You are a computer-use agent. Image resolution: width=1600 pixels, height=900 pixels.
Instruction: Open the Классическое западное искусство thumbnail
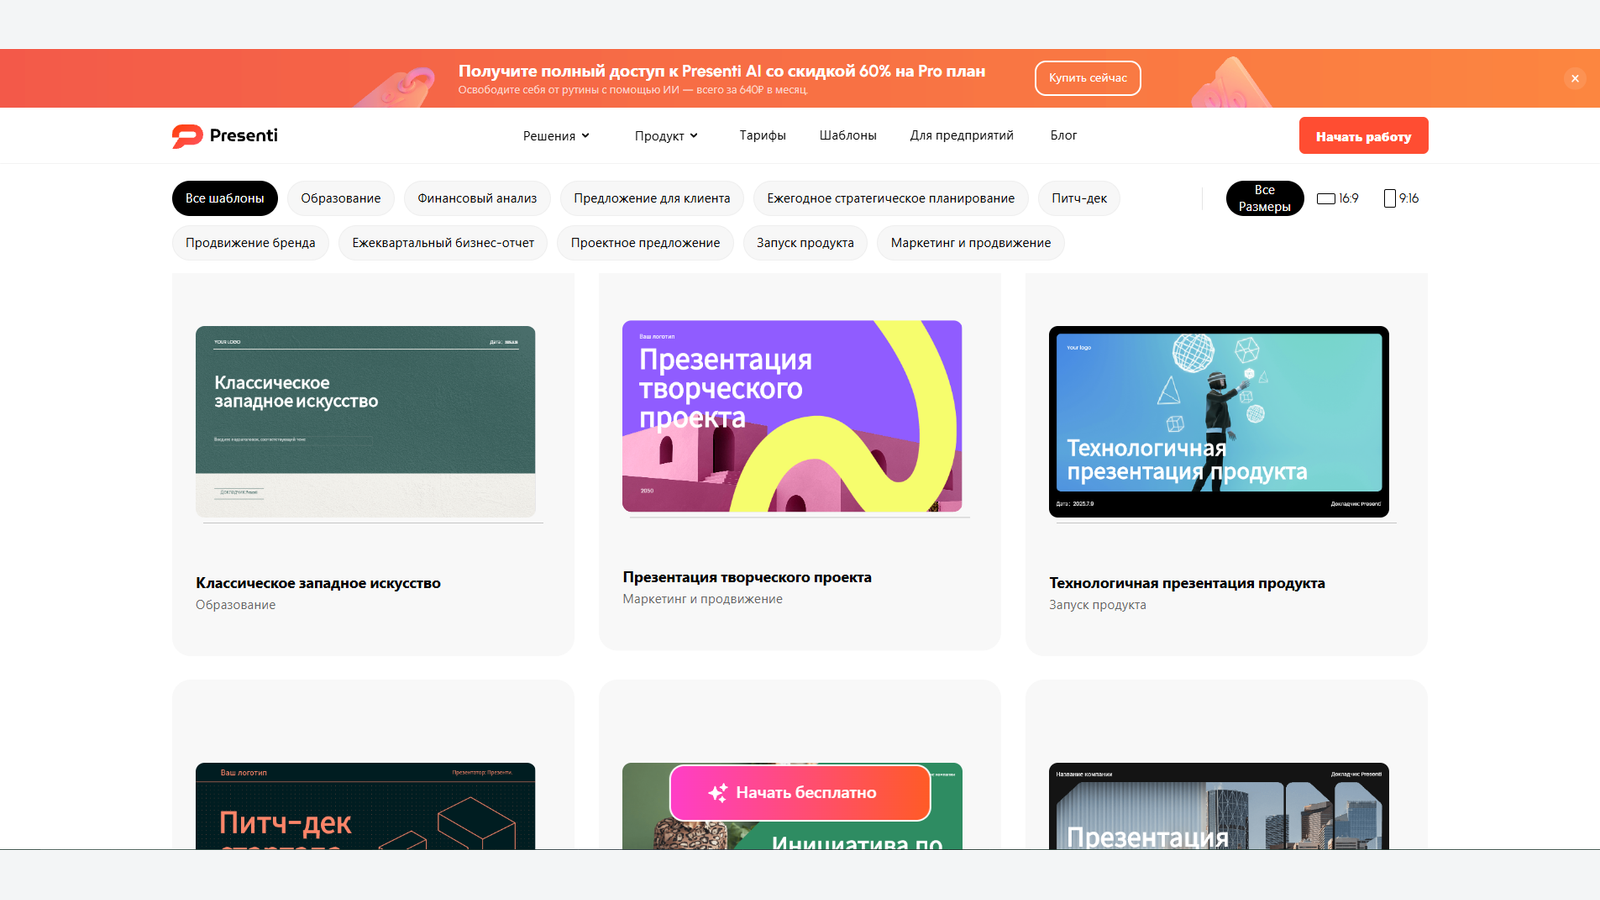pos(366,422)
